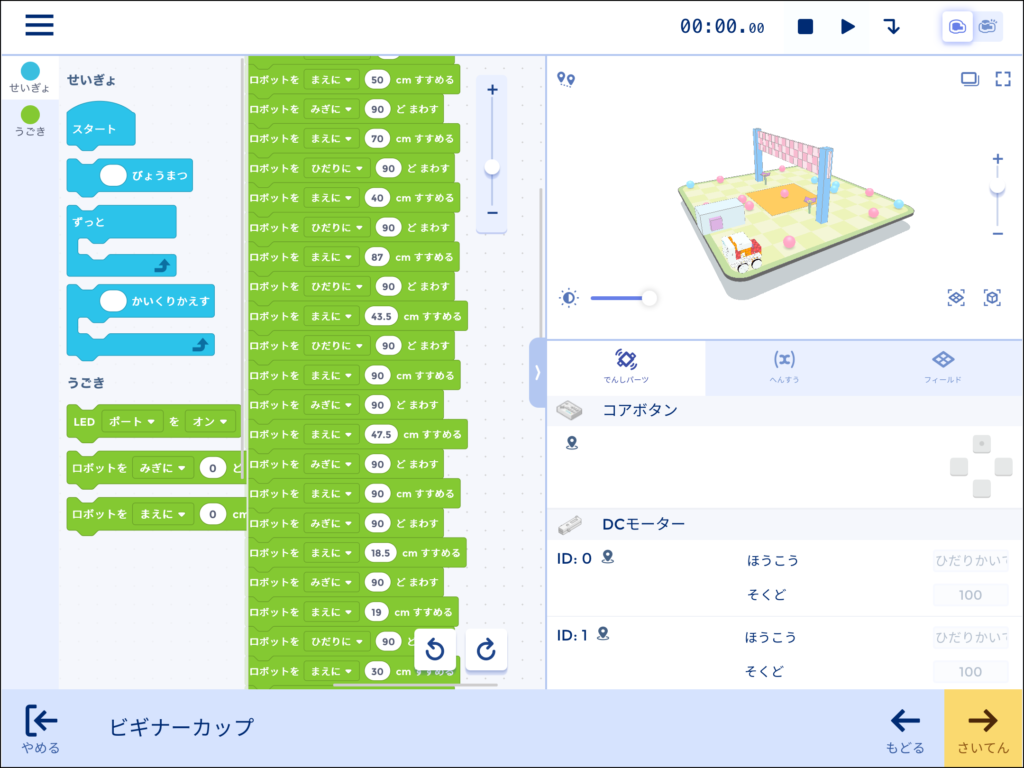
Task: Click the step-execution arrow icon
Action: pyautogui.click(x=892, y=27)
